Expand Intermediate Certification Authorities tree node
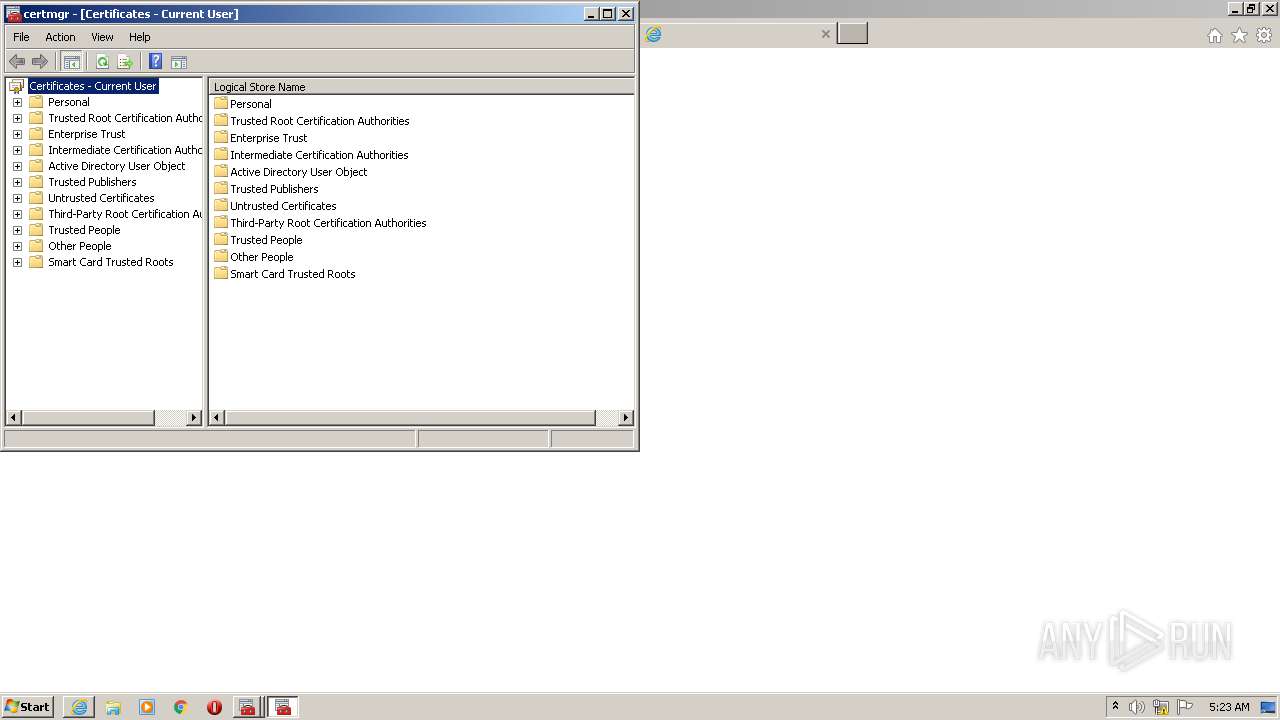Image resolution: width=1280 pixels, height=720 pixels. 17,150
